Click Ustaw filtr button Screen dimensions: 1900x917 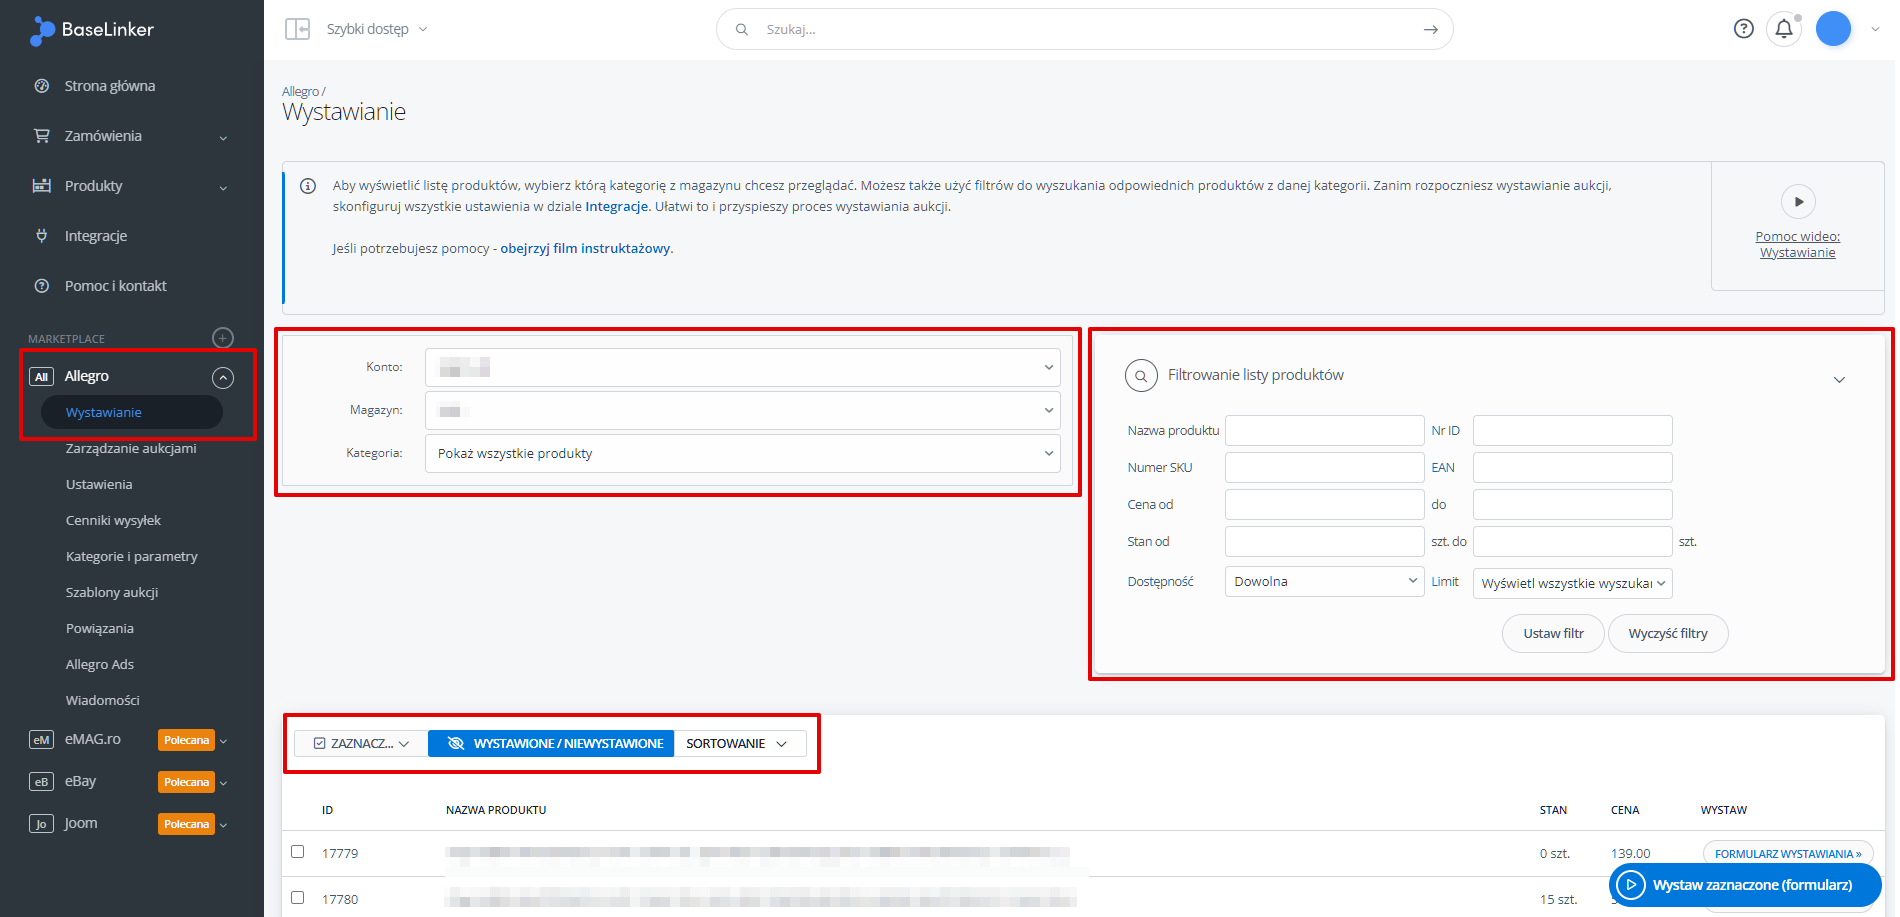coord(1553,633)
